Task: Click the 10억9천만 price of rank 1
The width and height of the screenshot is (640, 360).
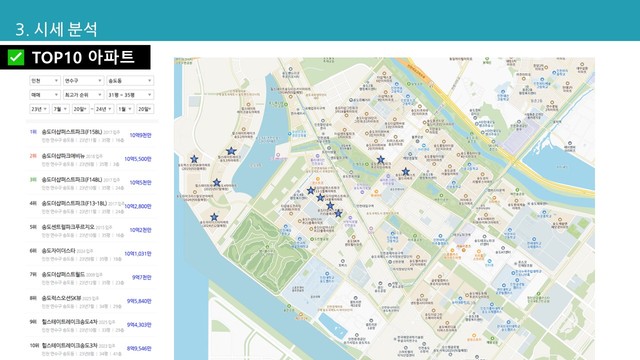Action: pyautogui.click(x=140, y=135)
